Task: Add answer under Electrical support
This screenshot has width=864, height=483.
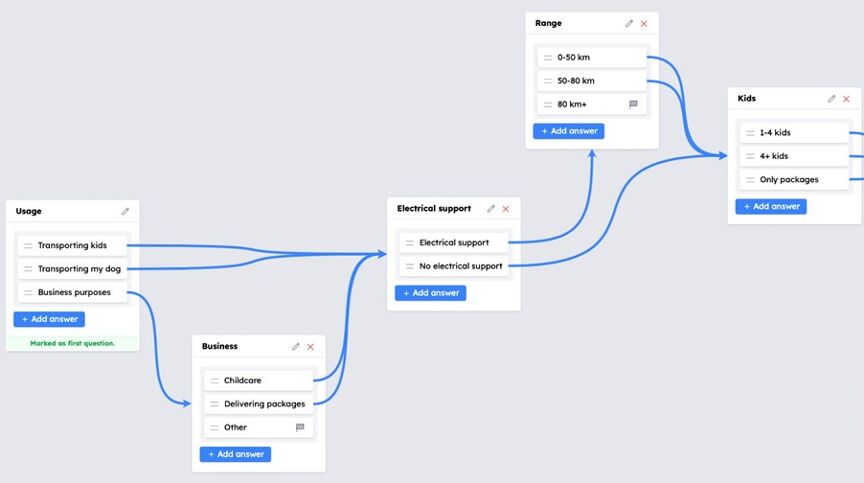Action: [x=430, y=293]
